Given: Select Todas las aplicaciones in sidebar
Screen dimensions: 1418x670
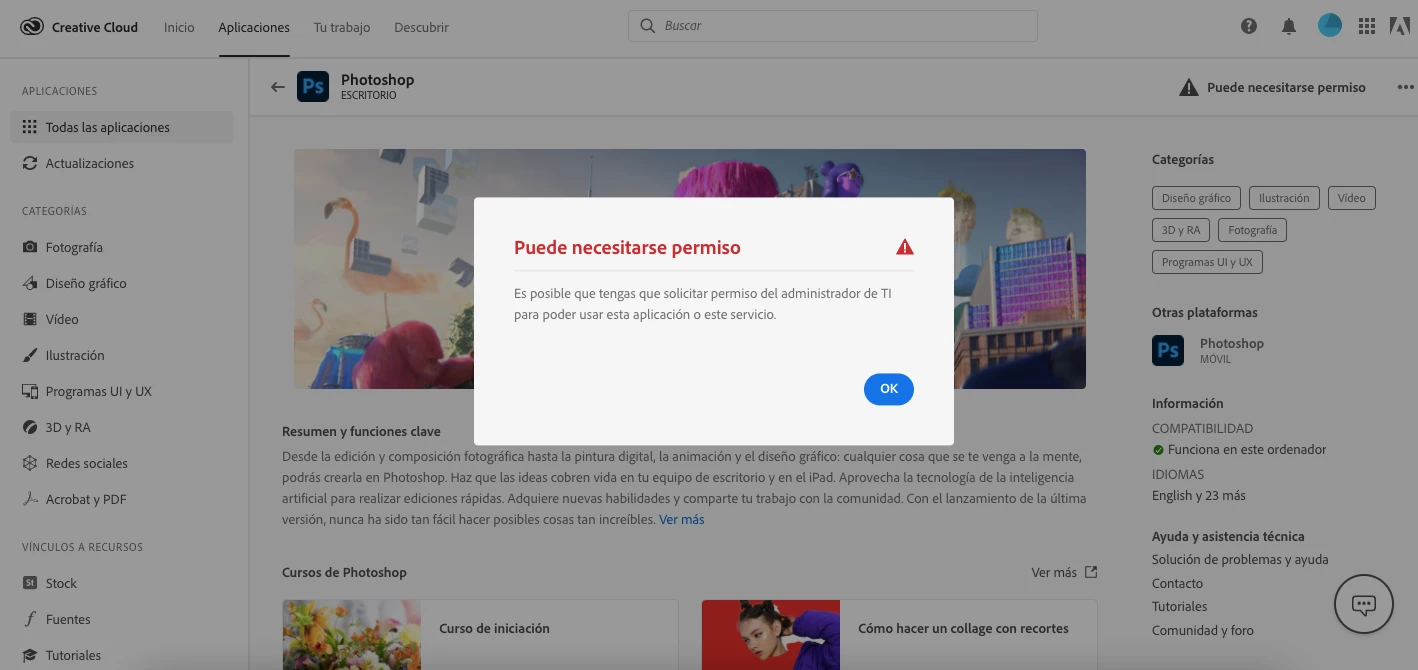Looking at the screenshot, I should (122, 127).
